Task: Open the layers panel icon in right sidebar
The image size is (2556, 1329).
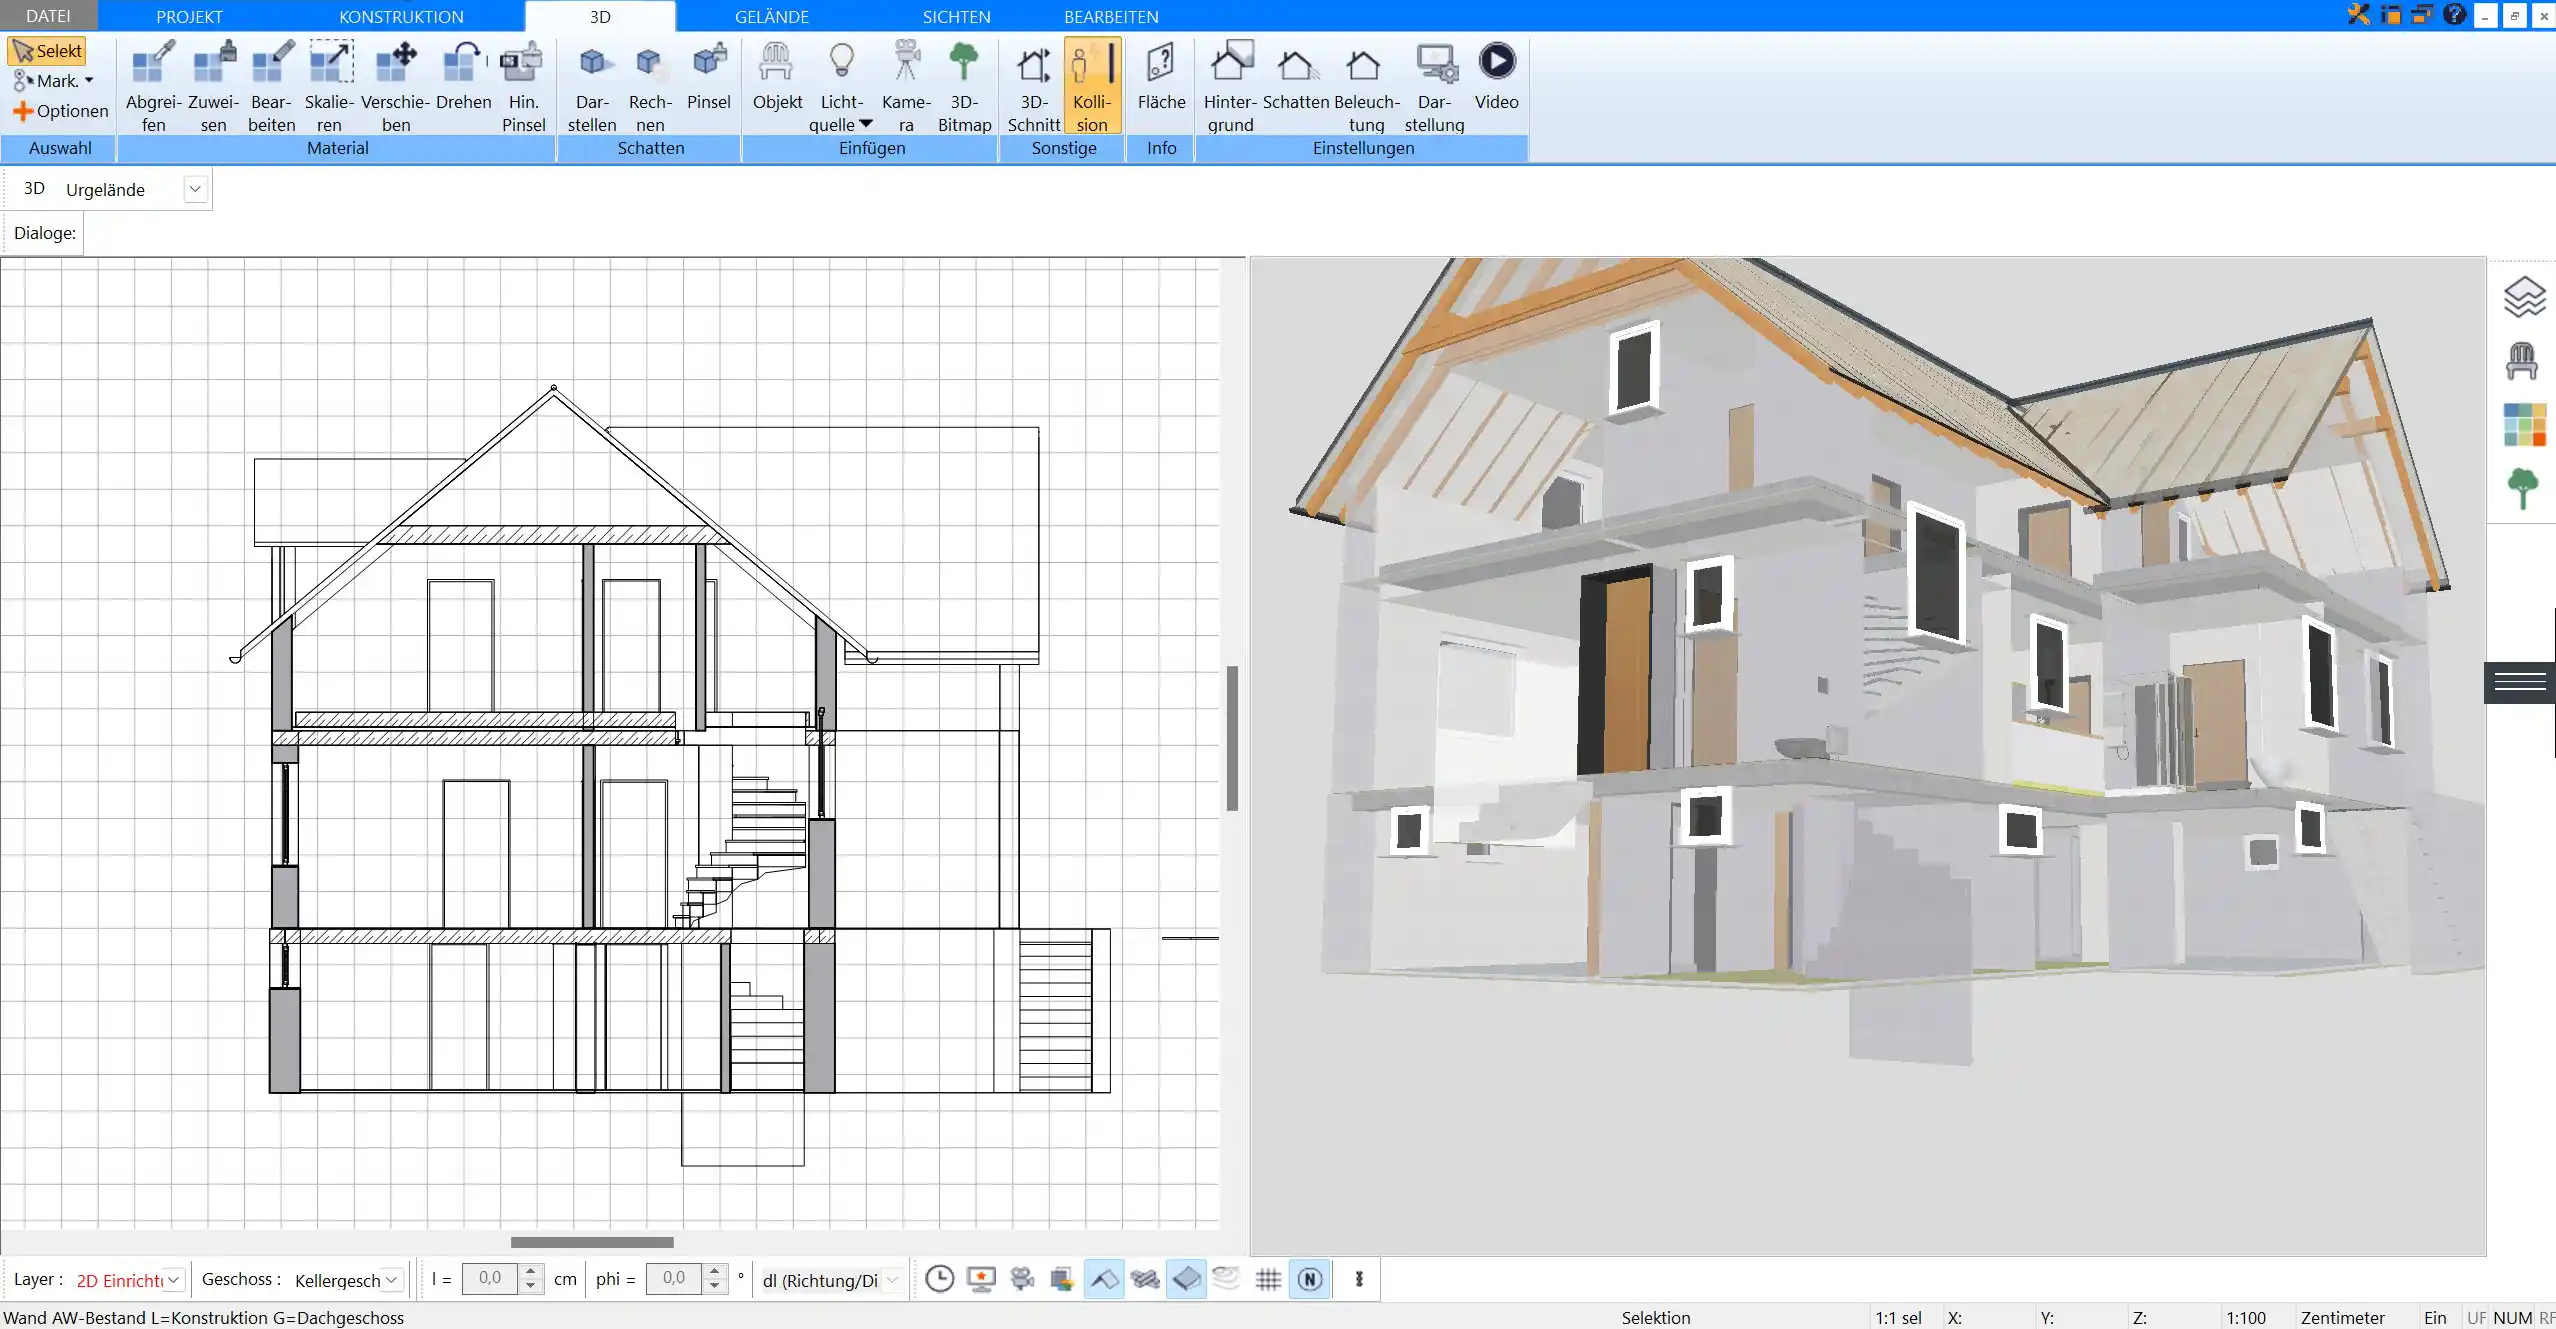Action: 2523,297
